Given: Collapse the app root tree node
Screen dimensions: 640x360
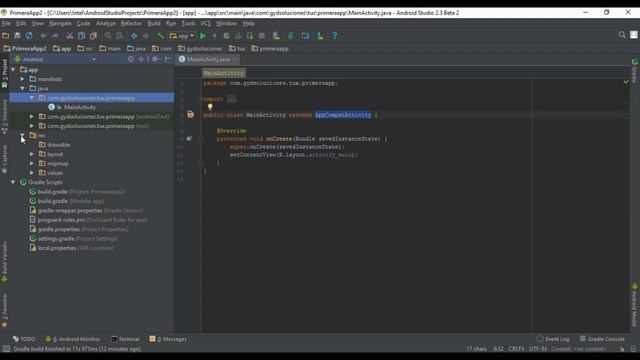Looking at the screenshot, I should pos(13,70).
